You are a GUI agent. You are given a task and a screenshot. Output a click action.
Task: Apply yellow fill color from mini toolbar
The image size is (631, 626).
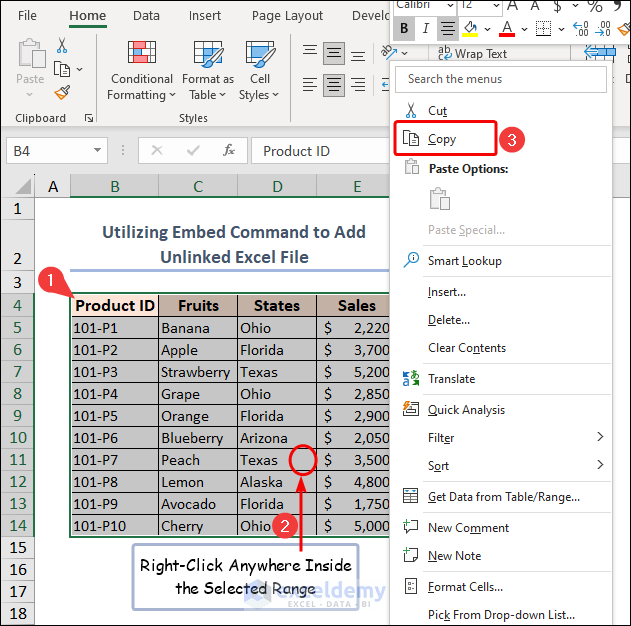(470, 29)
